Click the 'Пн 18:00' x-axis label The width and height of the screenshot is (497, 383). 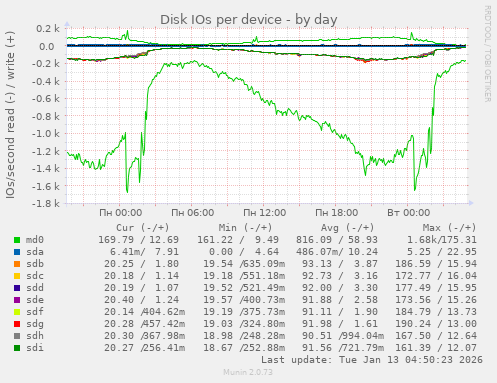[x=336, y=213]
